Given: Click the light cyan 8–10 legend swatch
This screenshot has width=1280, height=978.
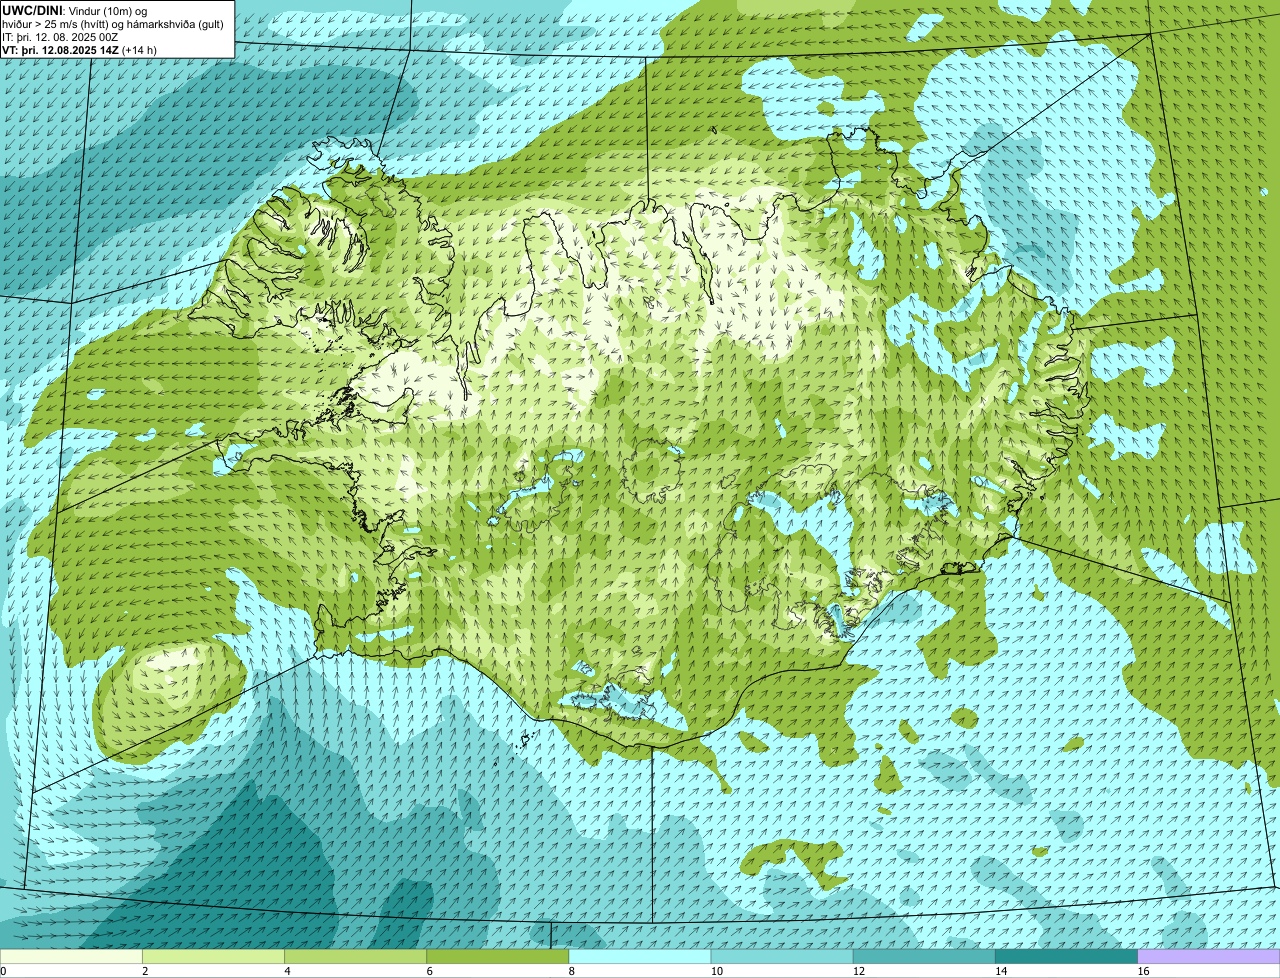Looking at the screenshot, I should point(640,956).
